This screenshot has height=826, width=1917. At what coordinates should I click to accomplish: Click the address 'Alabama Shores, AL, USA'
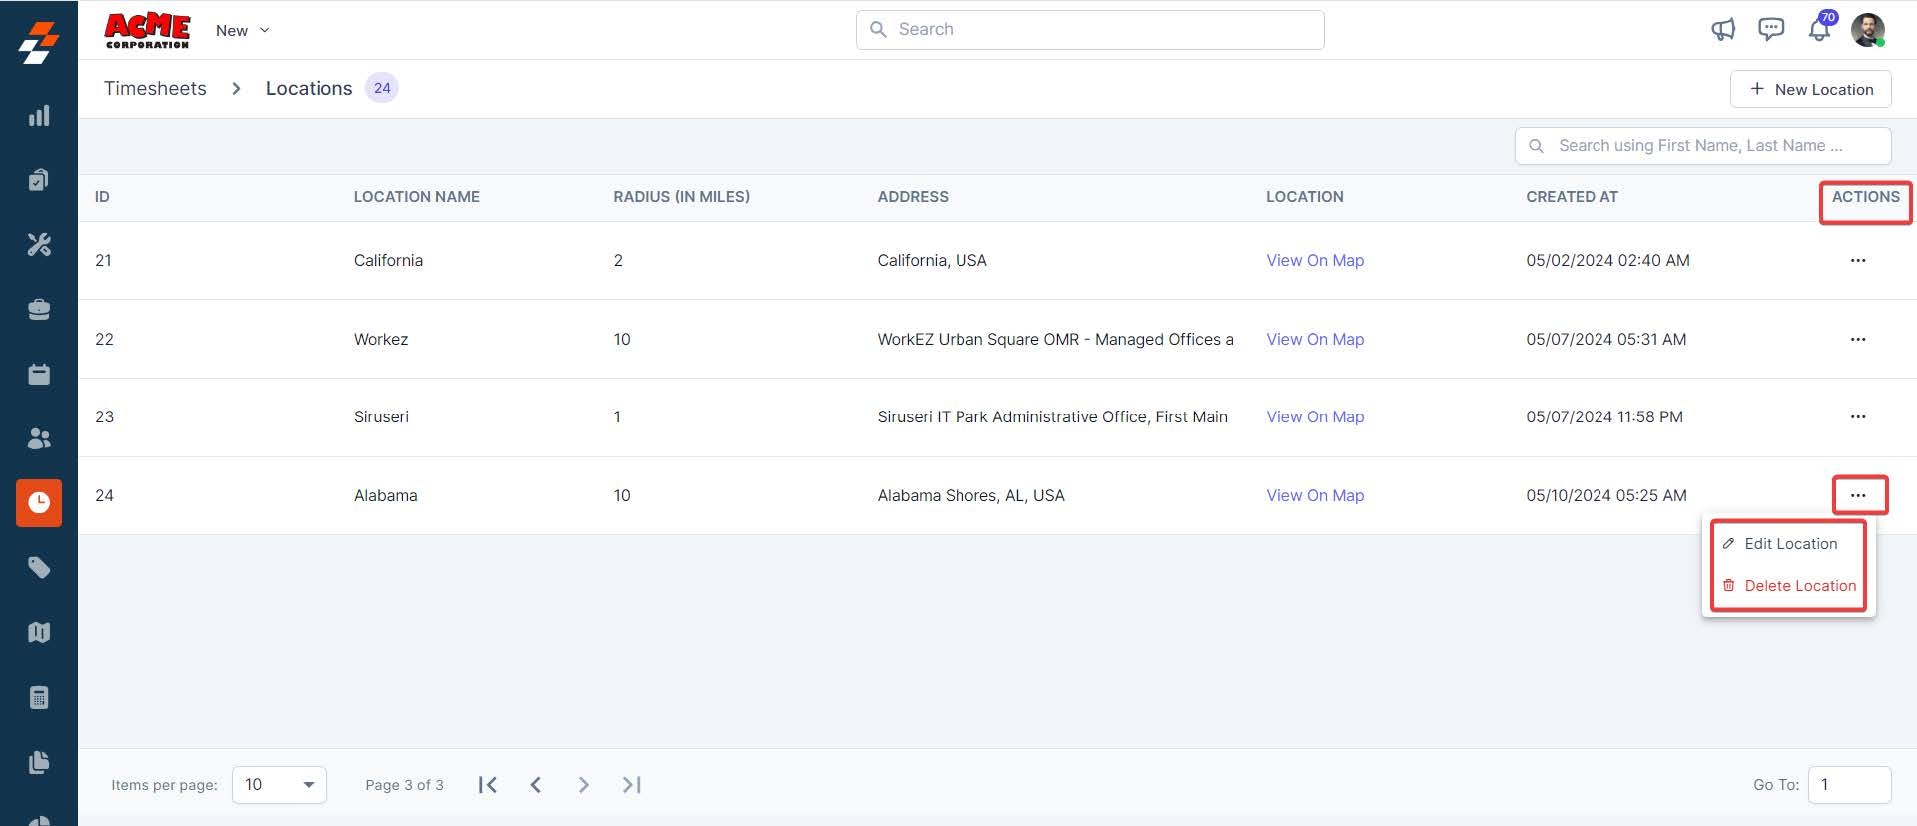tap(971, 495)
